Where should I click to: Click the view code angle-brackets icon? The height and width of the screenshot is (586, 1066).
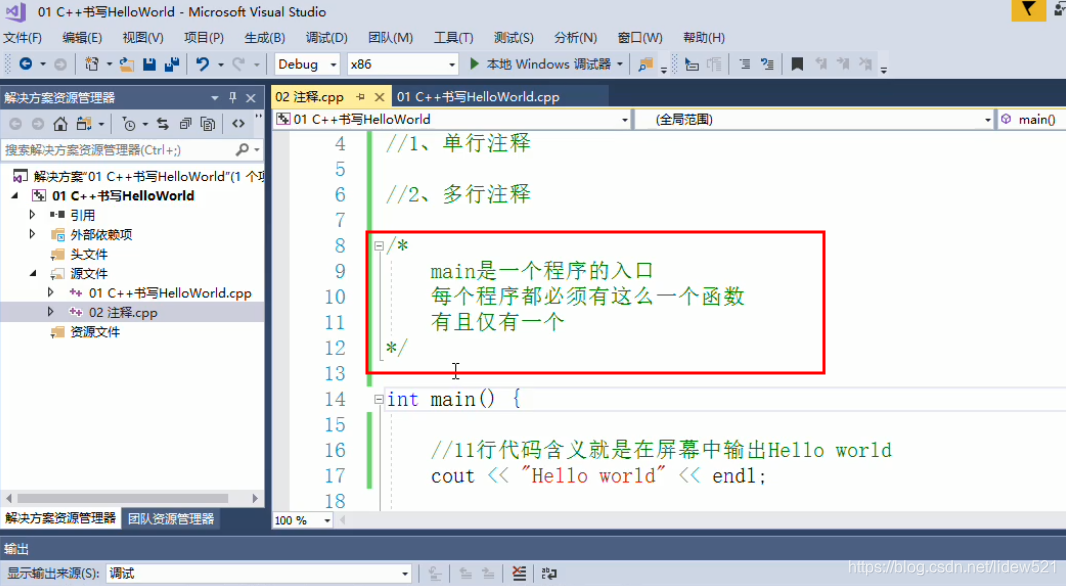coord(238,124)
